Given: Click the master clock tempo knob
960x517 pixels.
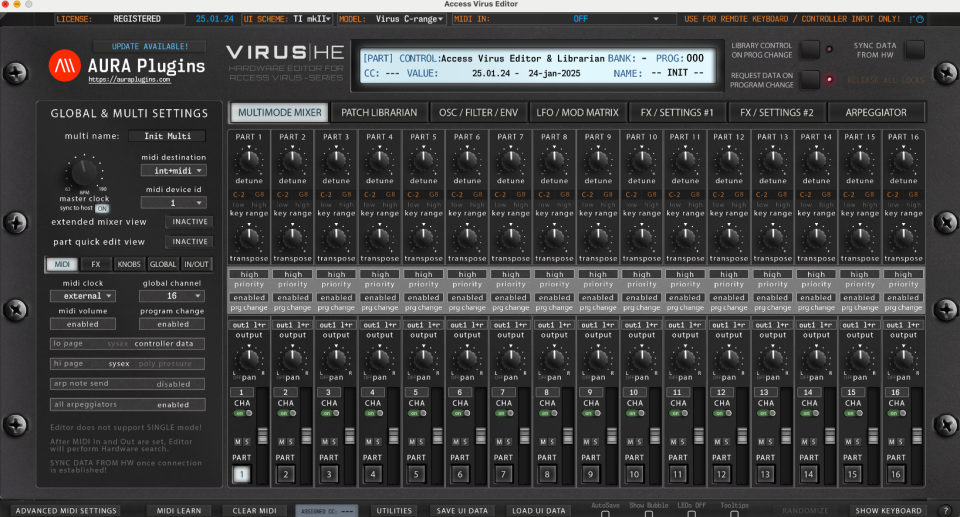Looking at the screenshot, I should point(84,172).
